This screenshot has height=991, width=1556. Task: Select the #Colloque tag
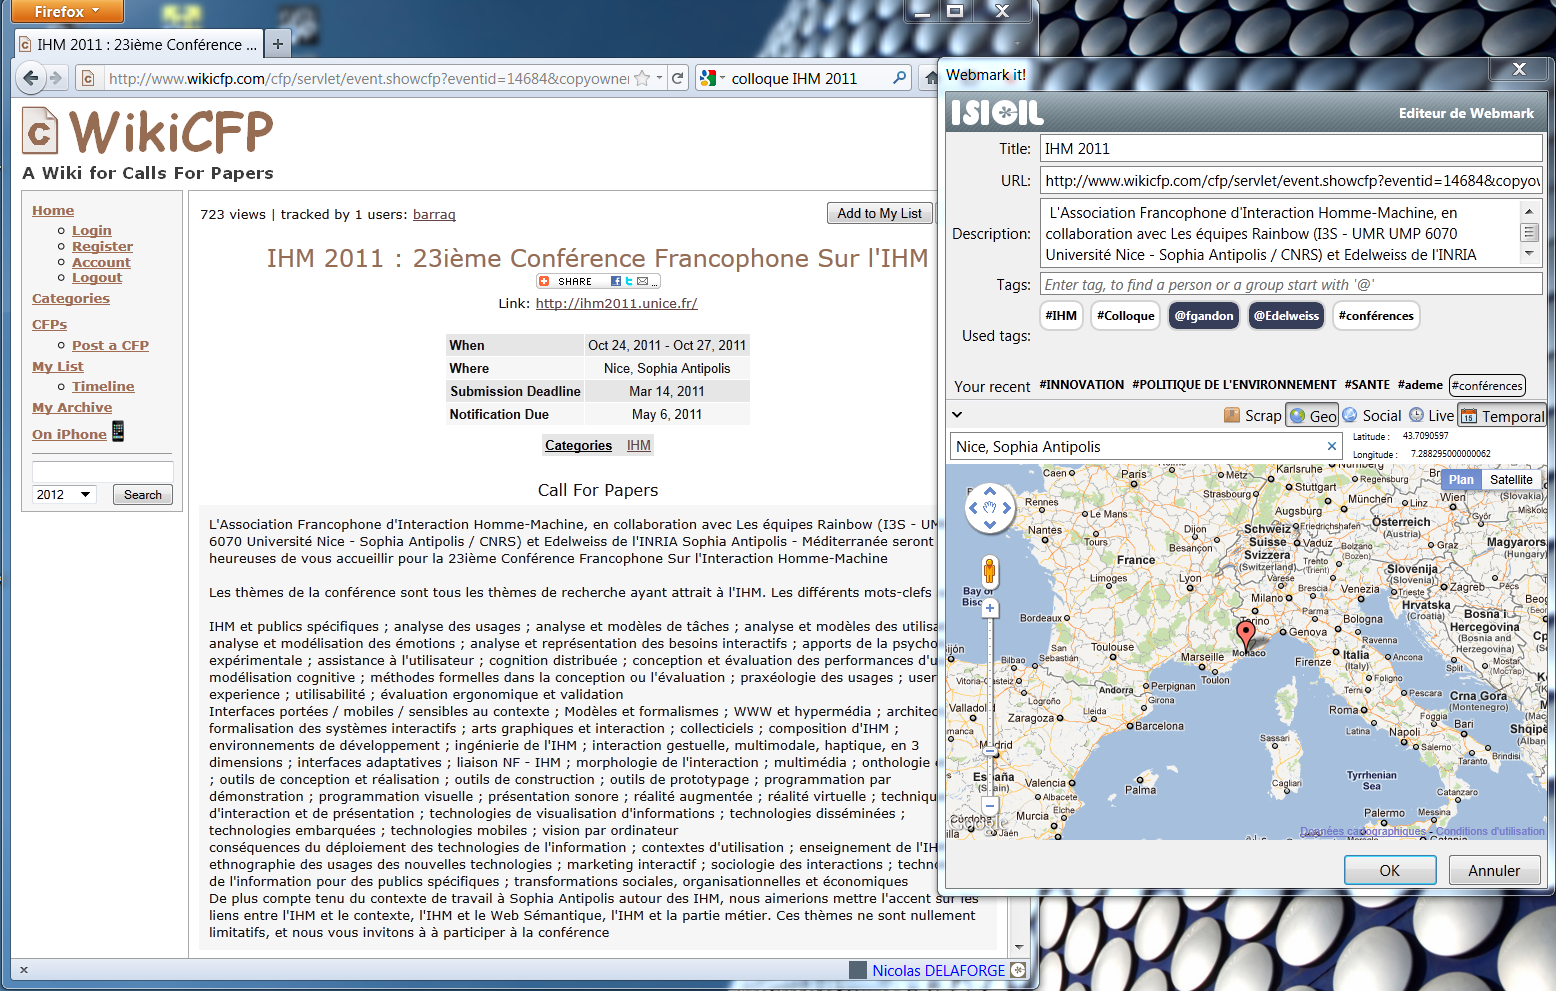pyautogui.click(x=1125, y=315)
